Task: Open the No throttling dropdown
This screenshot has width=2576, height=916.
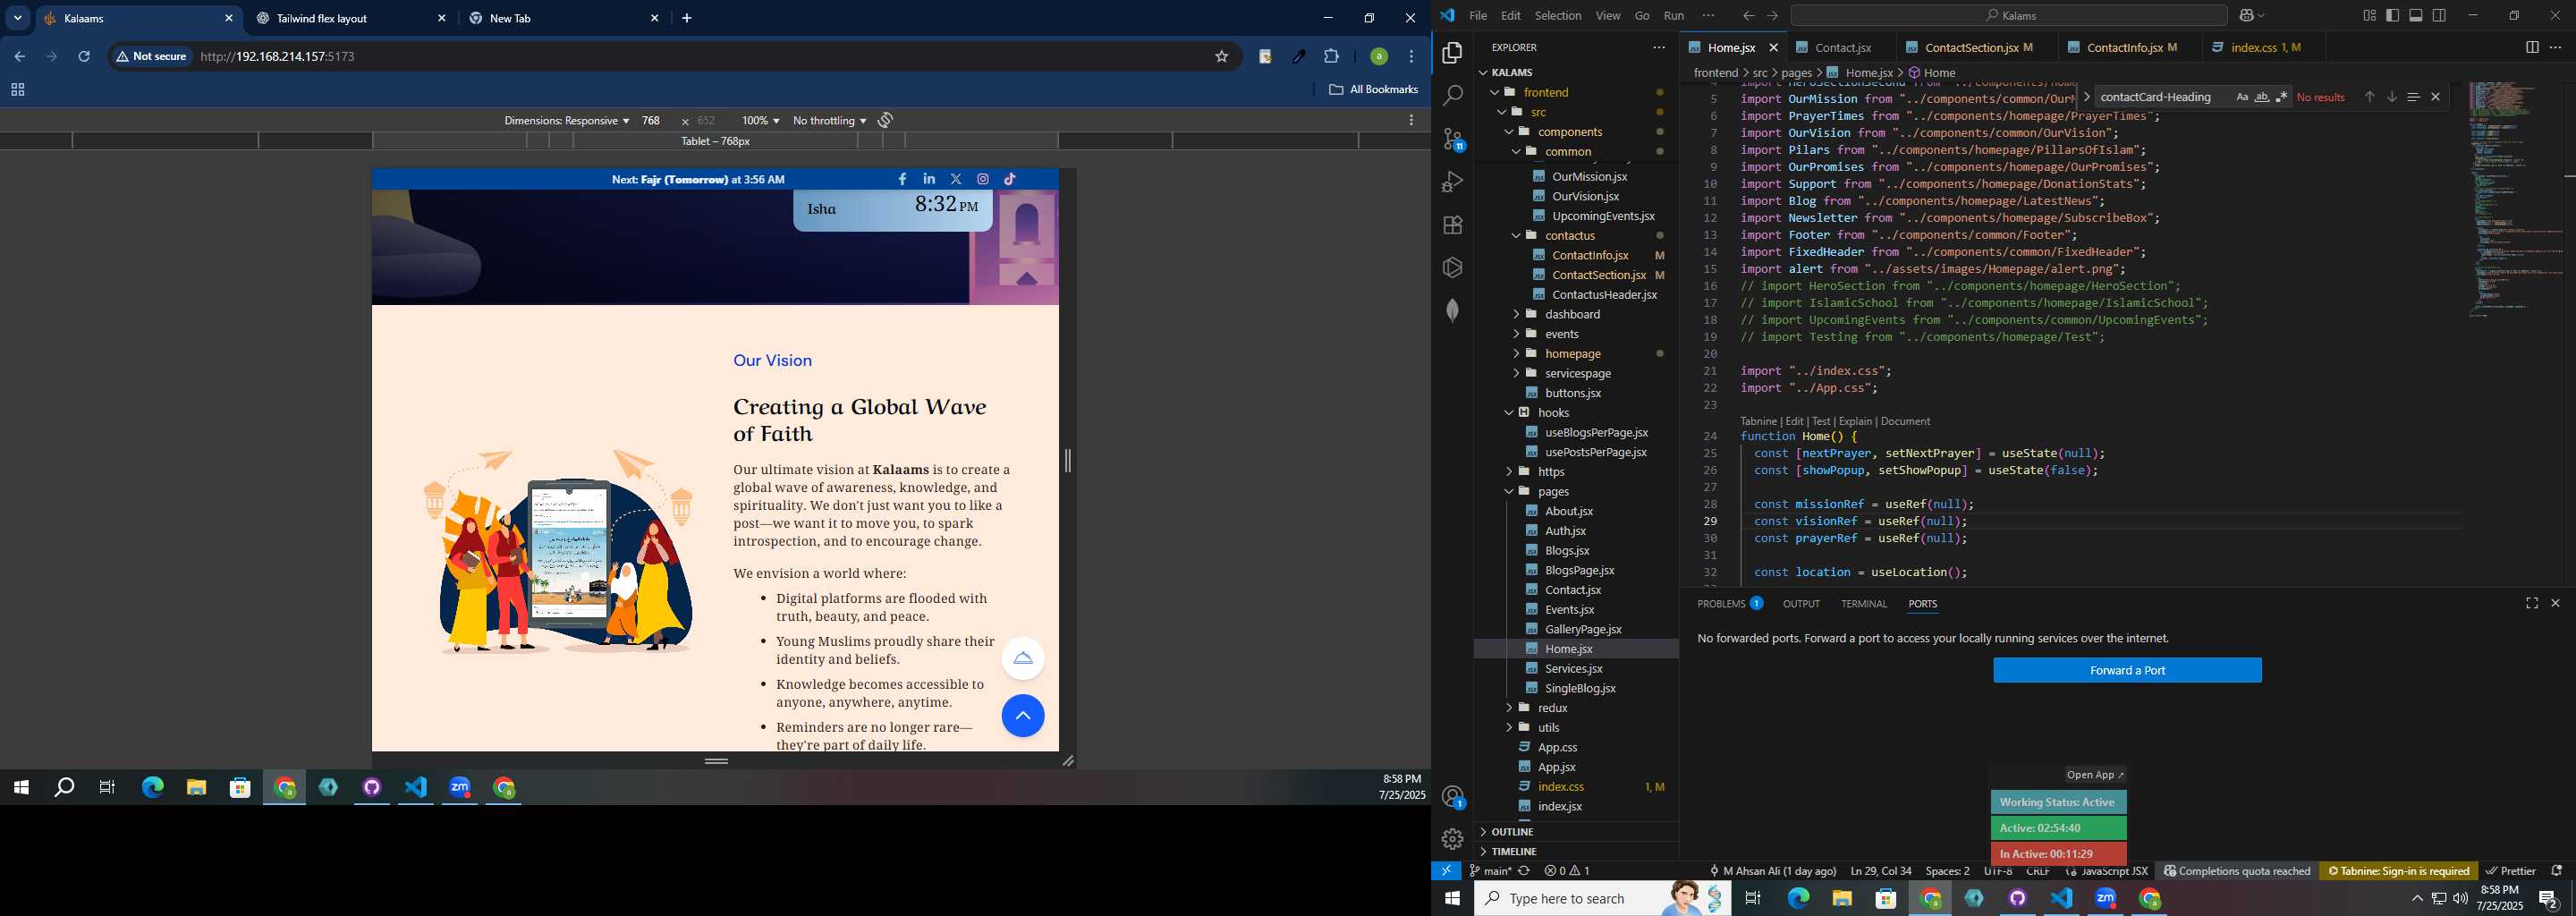Action: (x=829, y=120)
